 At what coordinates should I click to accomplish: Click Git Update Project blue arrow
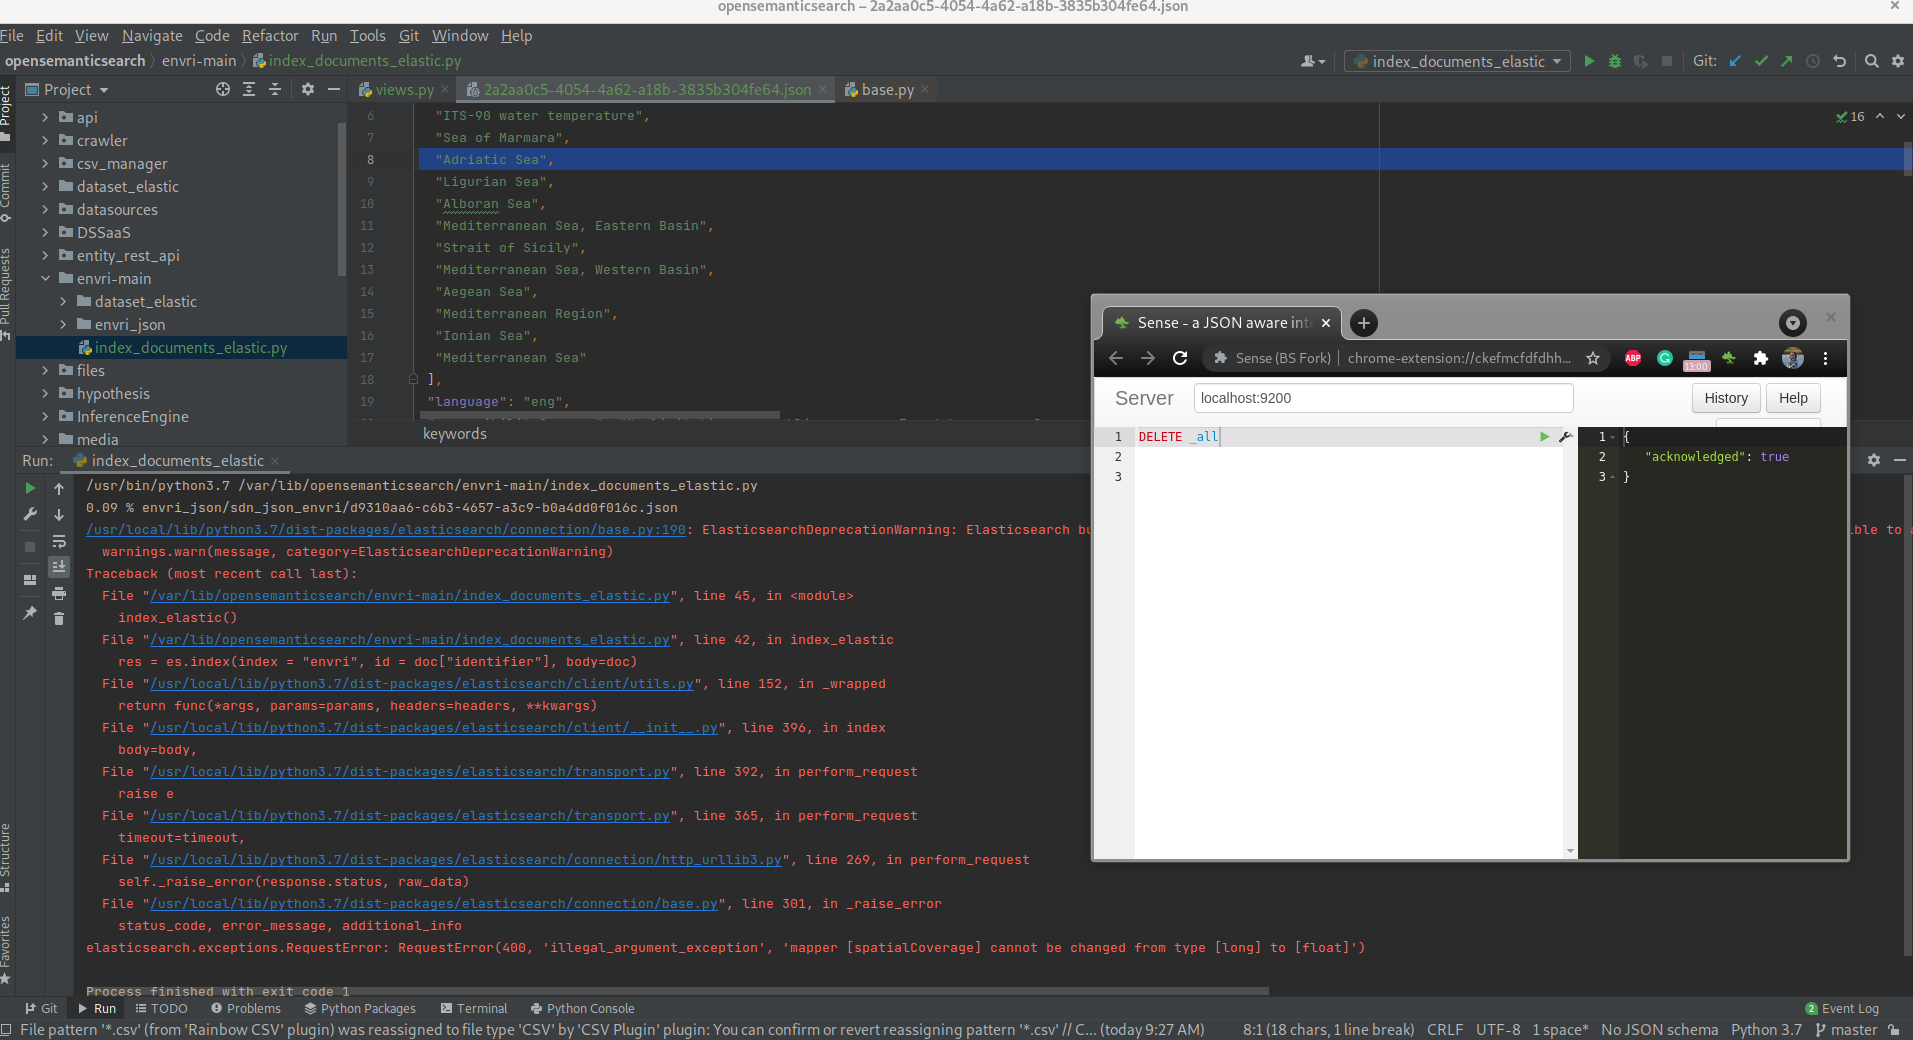pyautogui.click(x=1735, y=62)
